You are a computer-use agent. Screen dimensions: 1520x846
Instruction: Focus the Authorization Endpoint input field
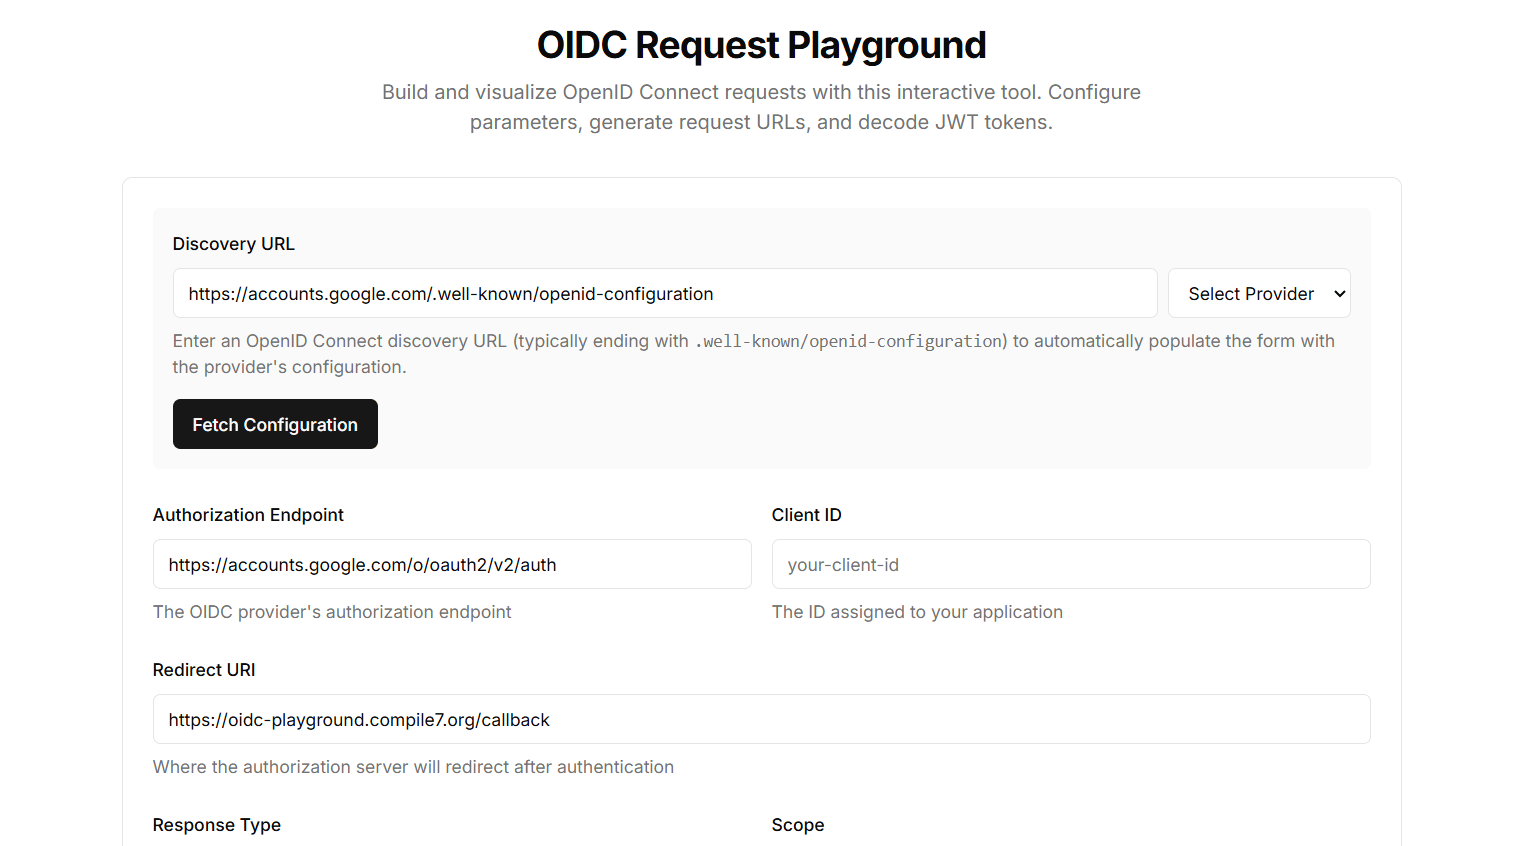point(451,565)
